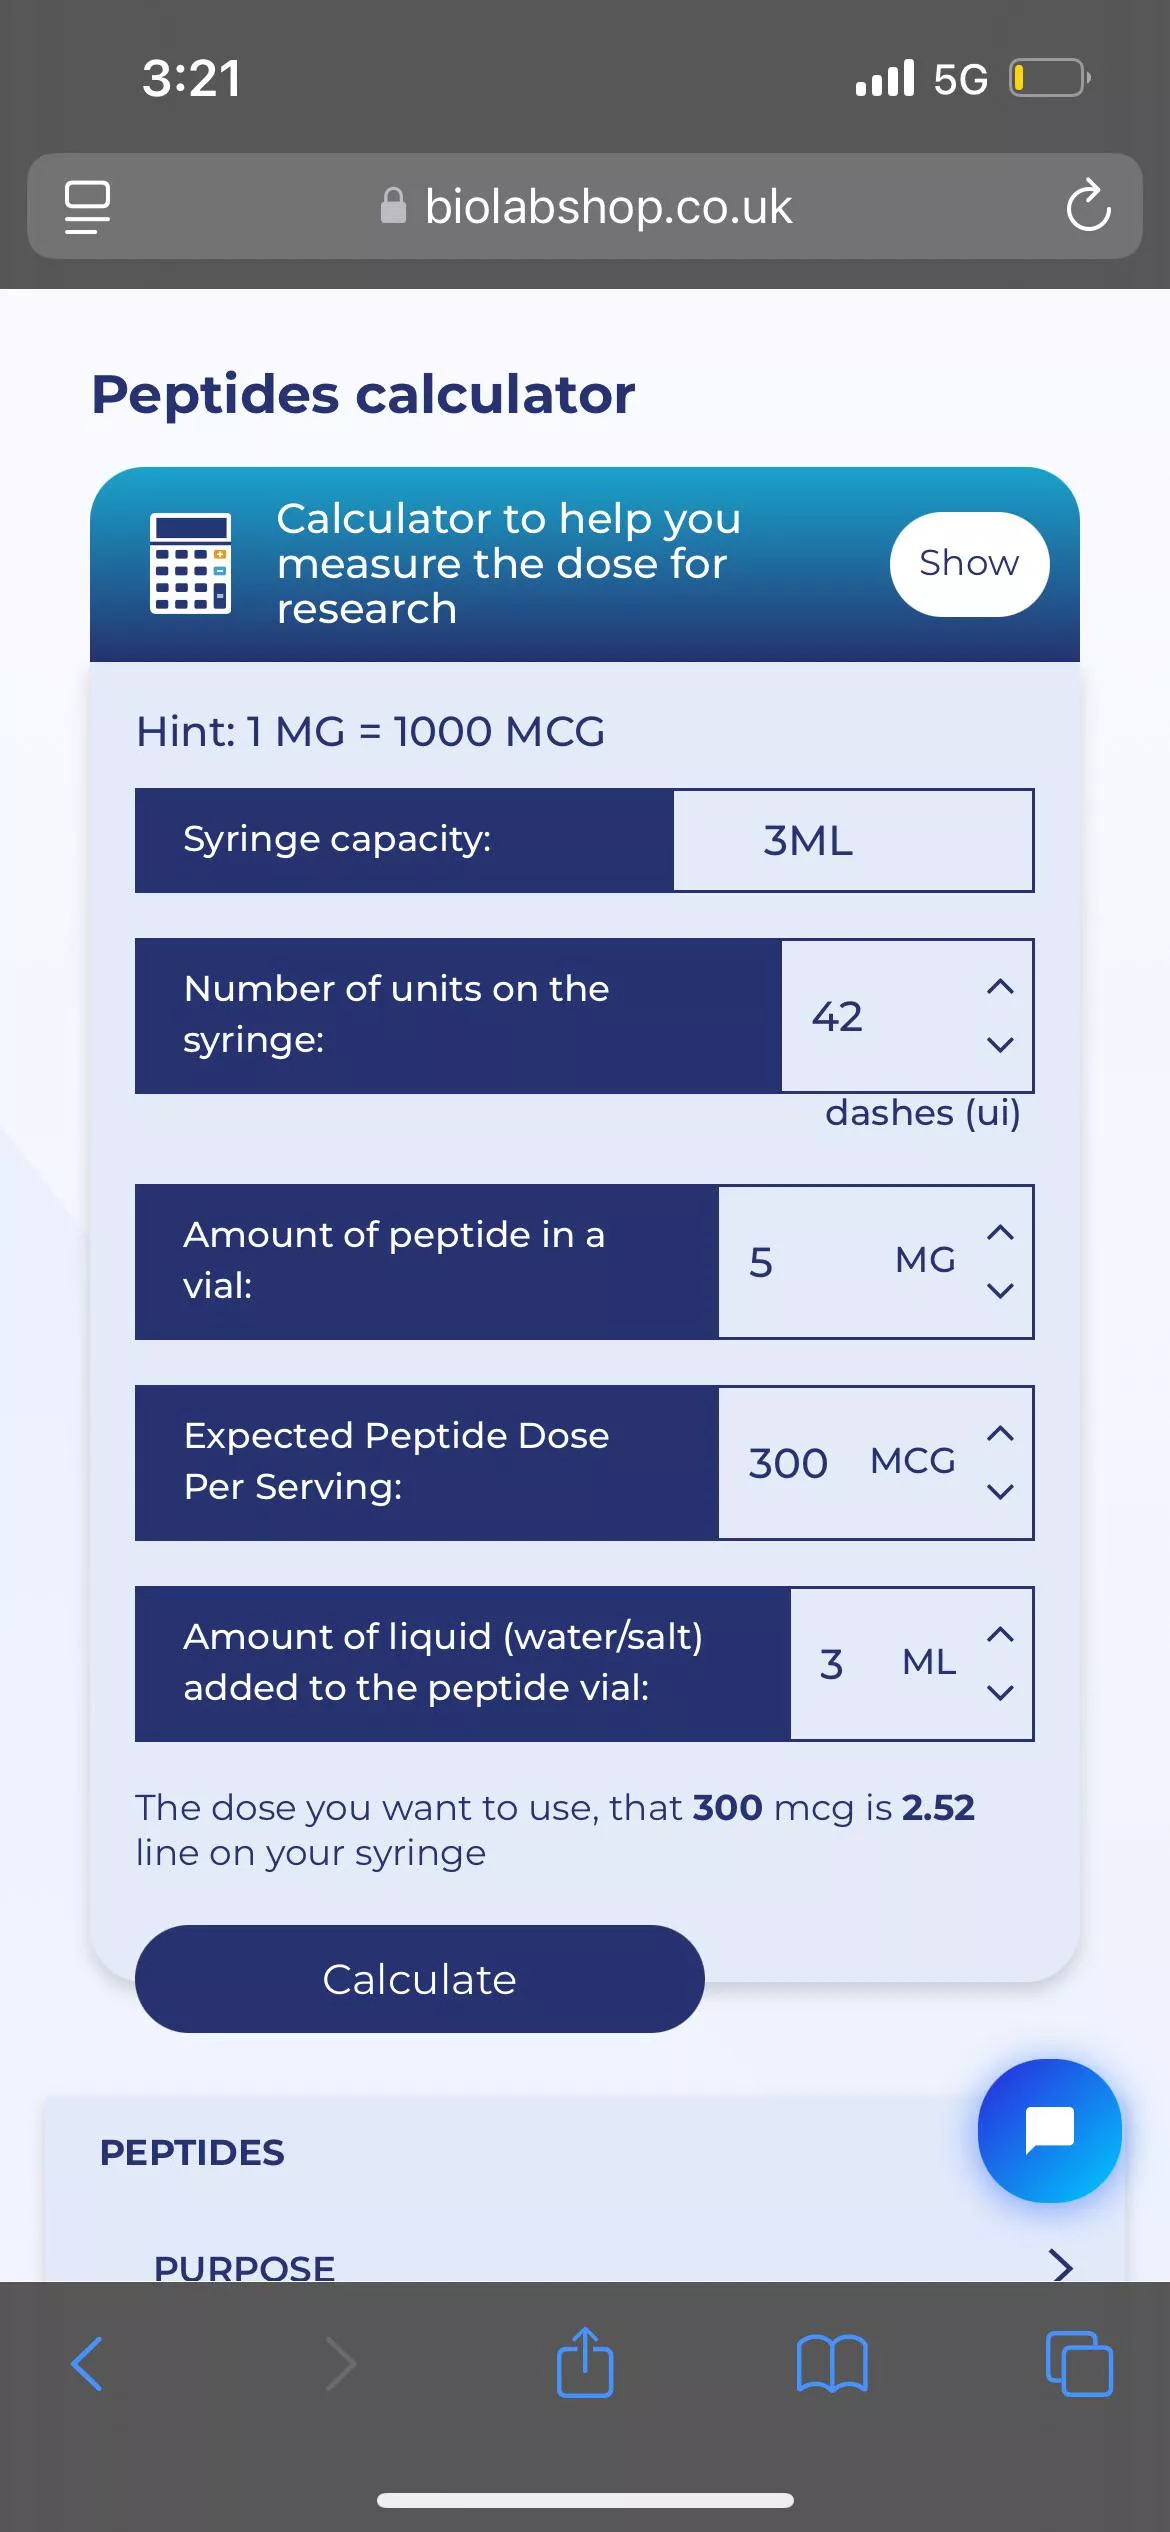
Task: Go back with Safari back arrow
Action: (88, 2364)
